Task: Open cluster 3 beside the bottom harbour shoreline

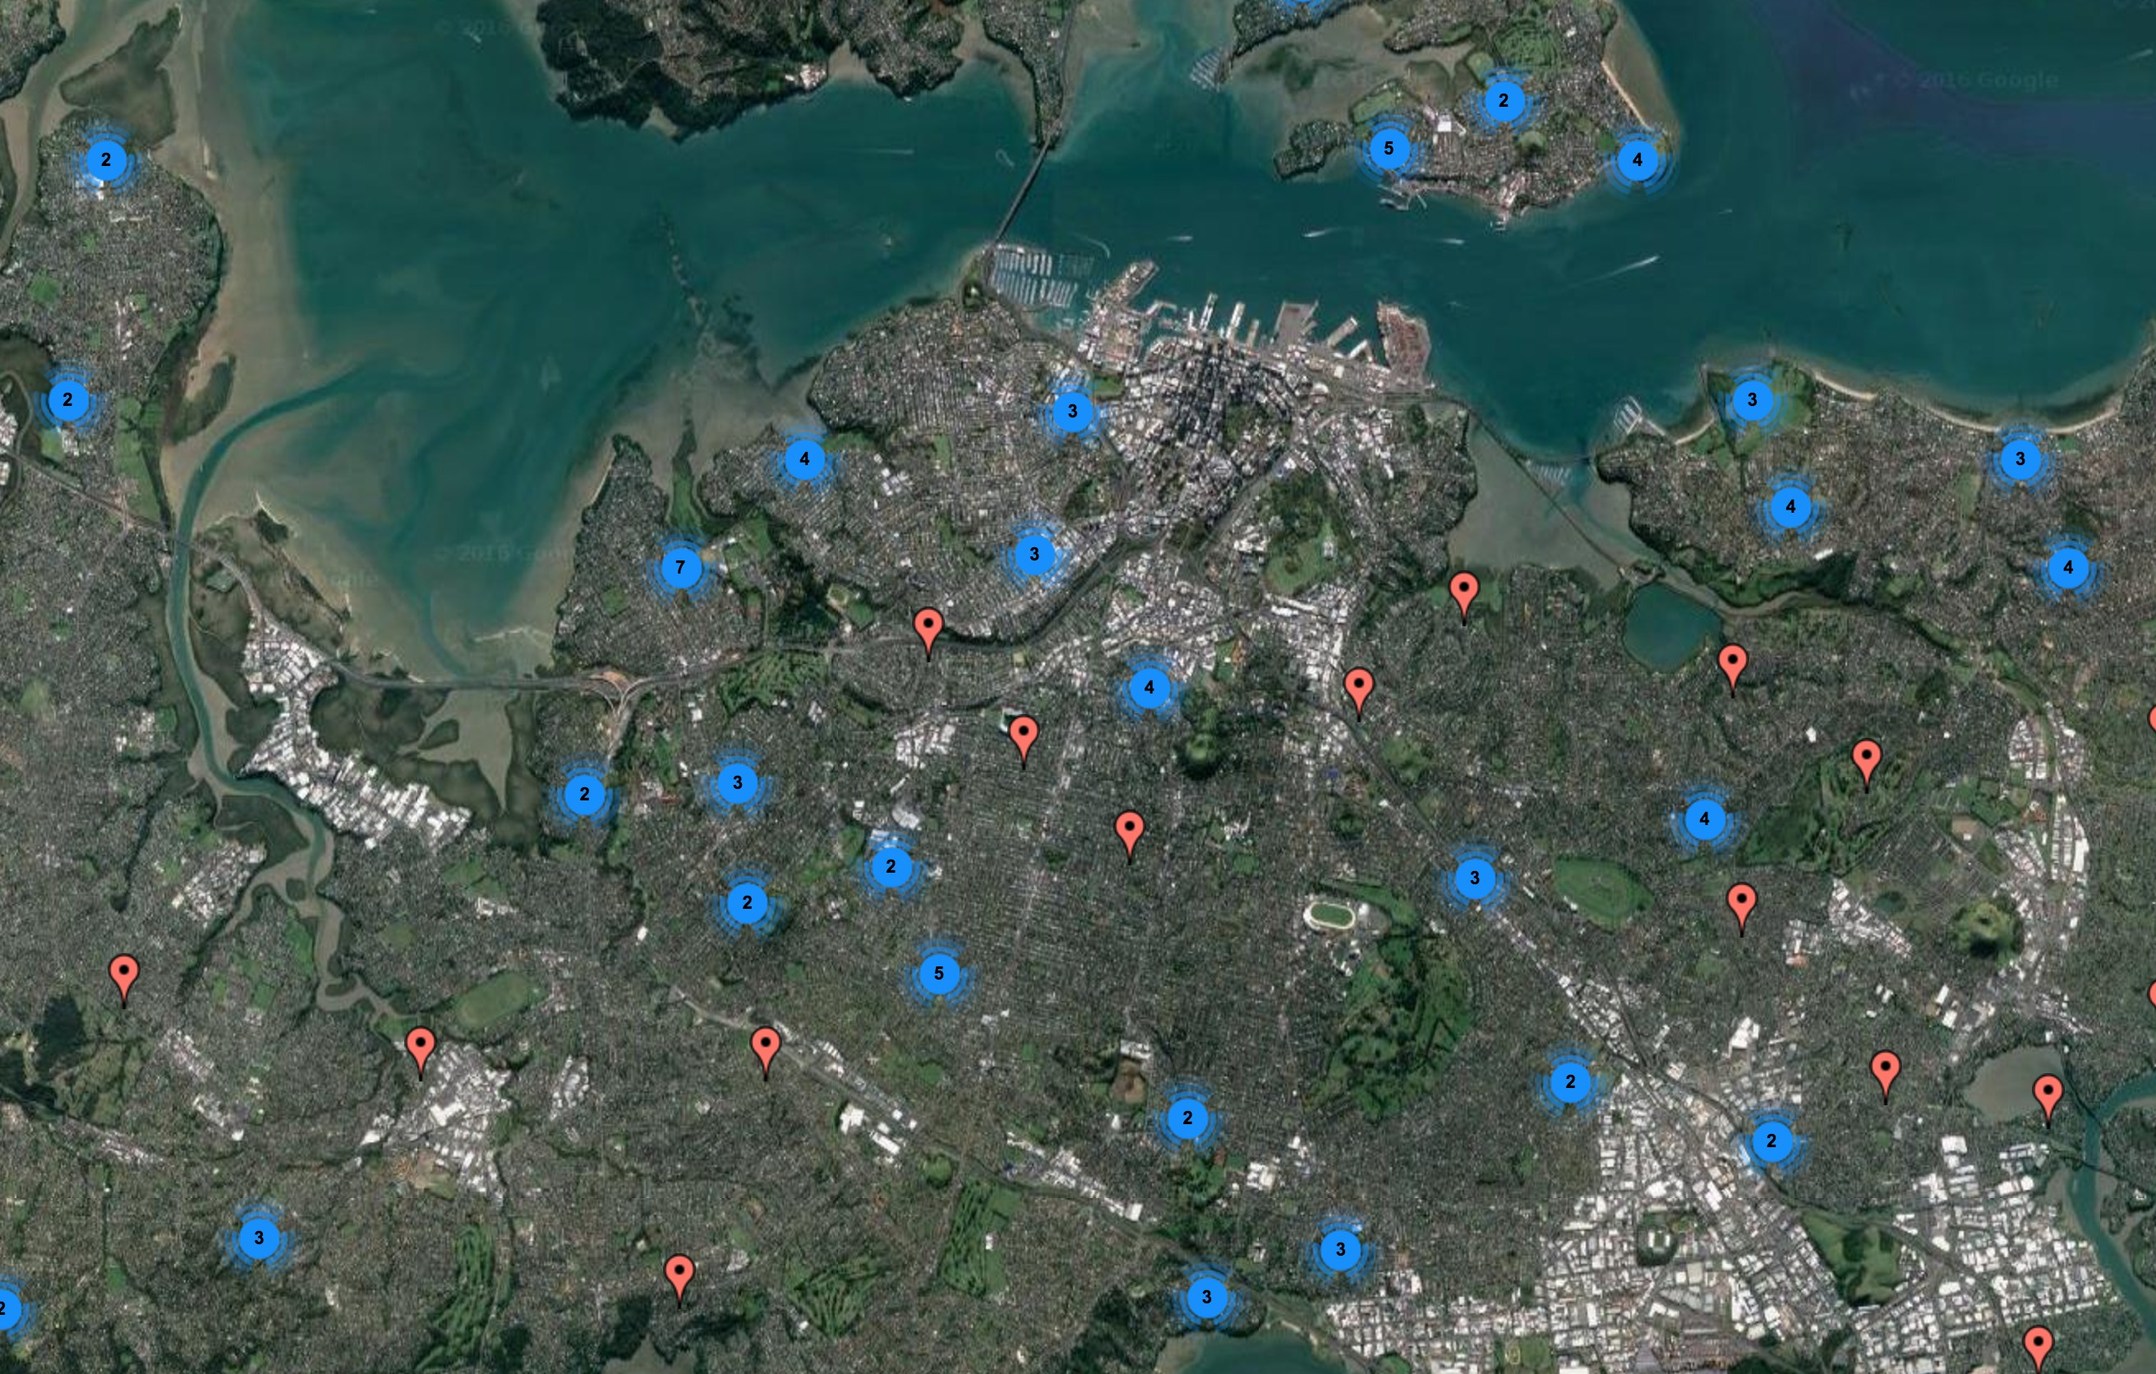Action: [x=1206, y=1297]
